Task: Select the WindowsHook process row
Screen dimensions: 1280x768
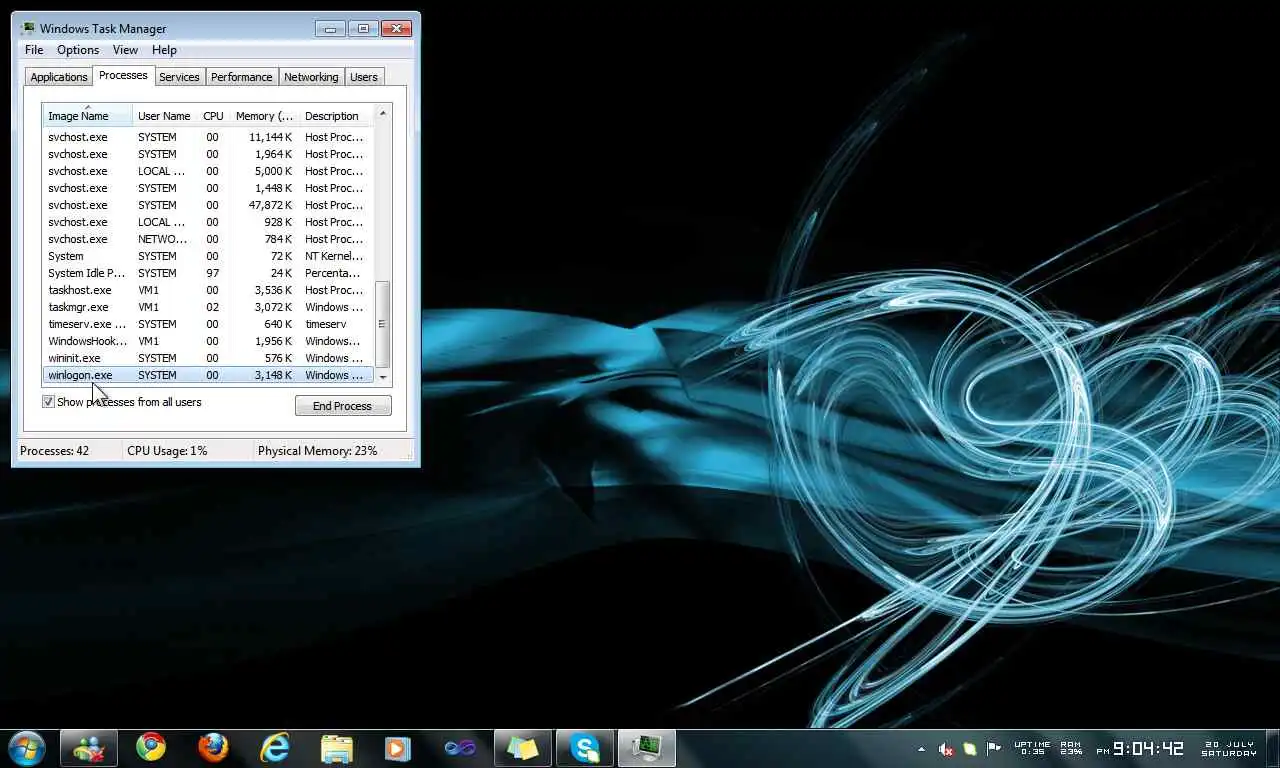Action: pos(208,341)
